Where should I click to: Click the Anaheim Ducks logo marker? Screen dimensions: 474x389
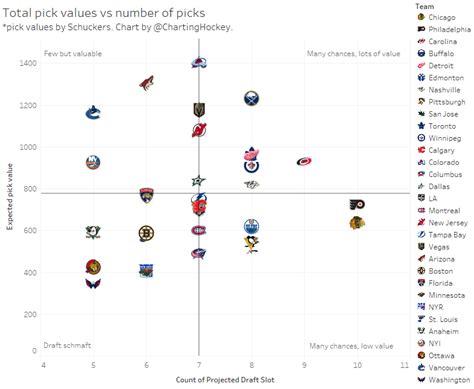[93, 232]
